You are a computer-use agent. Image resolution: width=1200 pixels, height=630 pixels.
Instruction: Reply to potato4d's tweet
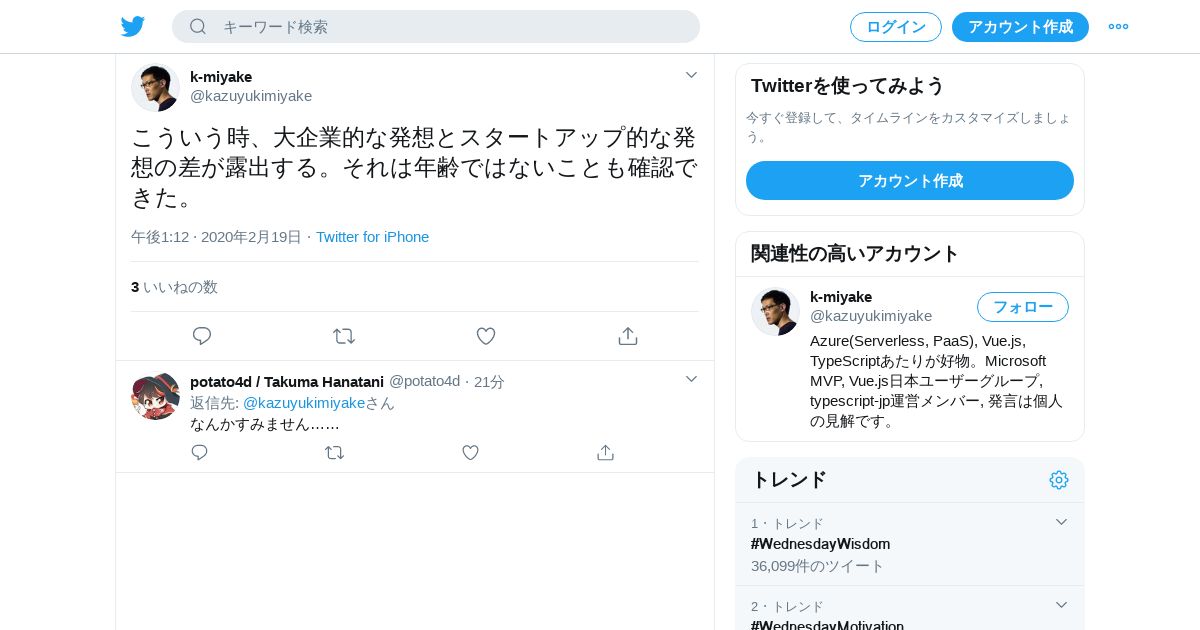(x=199, y=453)
